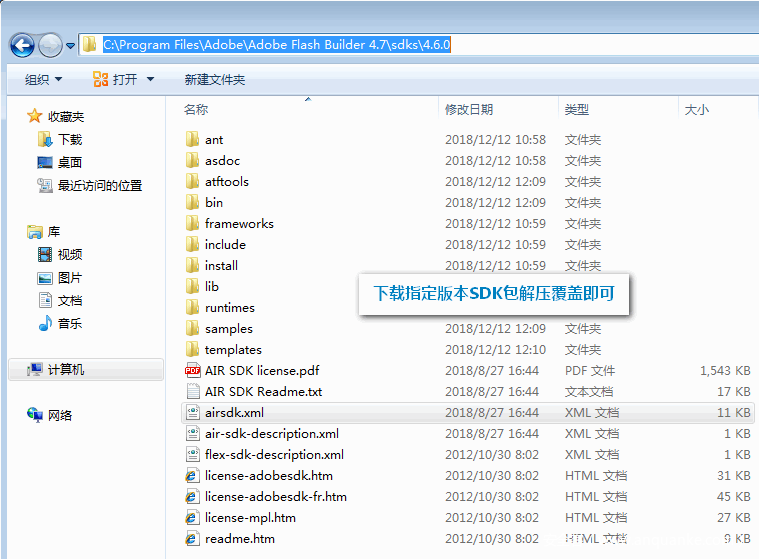Click the airsdk.xml file icon
Image resolution: width=759 pixels, height=559 pixels.
coord(193,412)
